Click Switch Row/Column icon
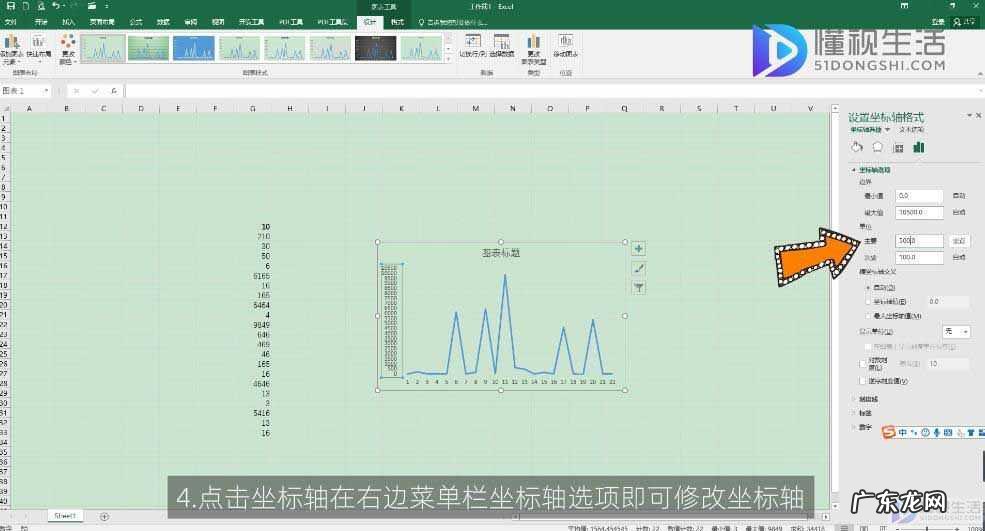The width and height of the screenshot is (985, 531). point(472,47)
